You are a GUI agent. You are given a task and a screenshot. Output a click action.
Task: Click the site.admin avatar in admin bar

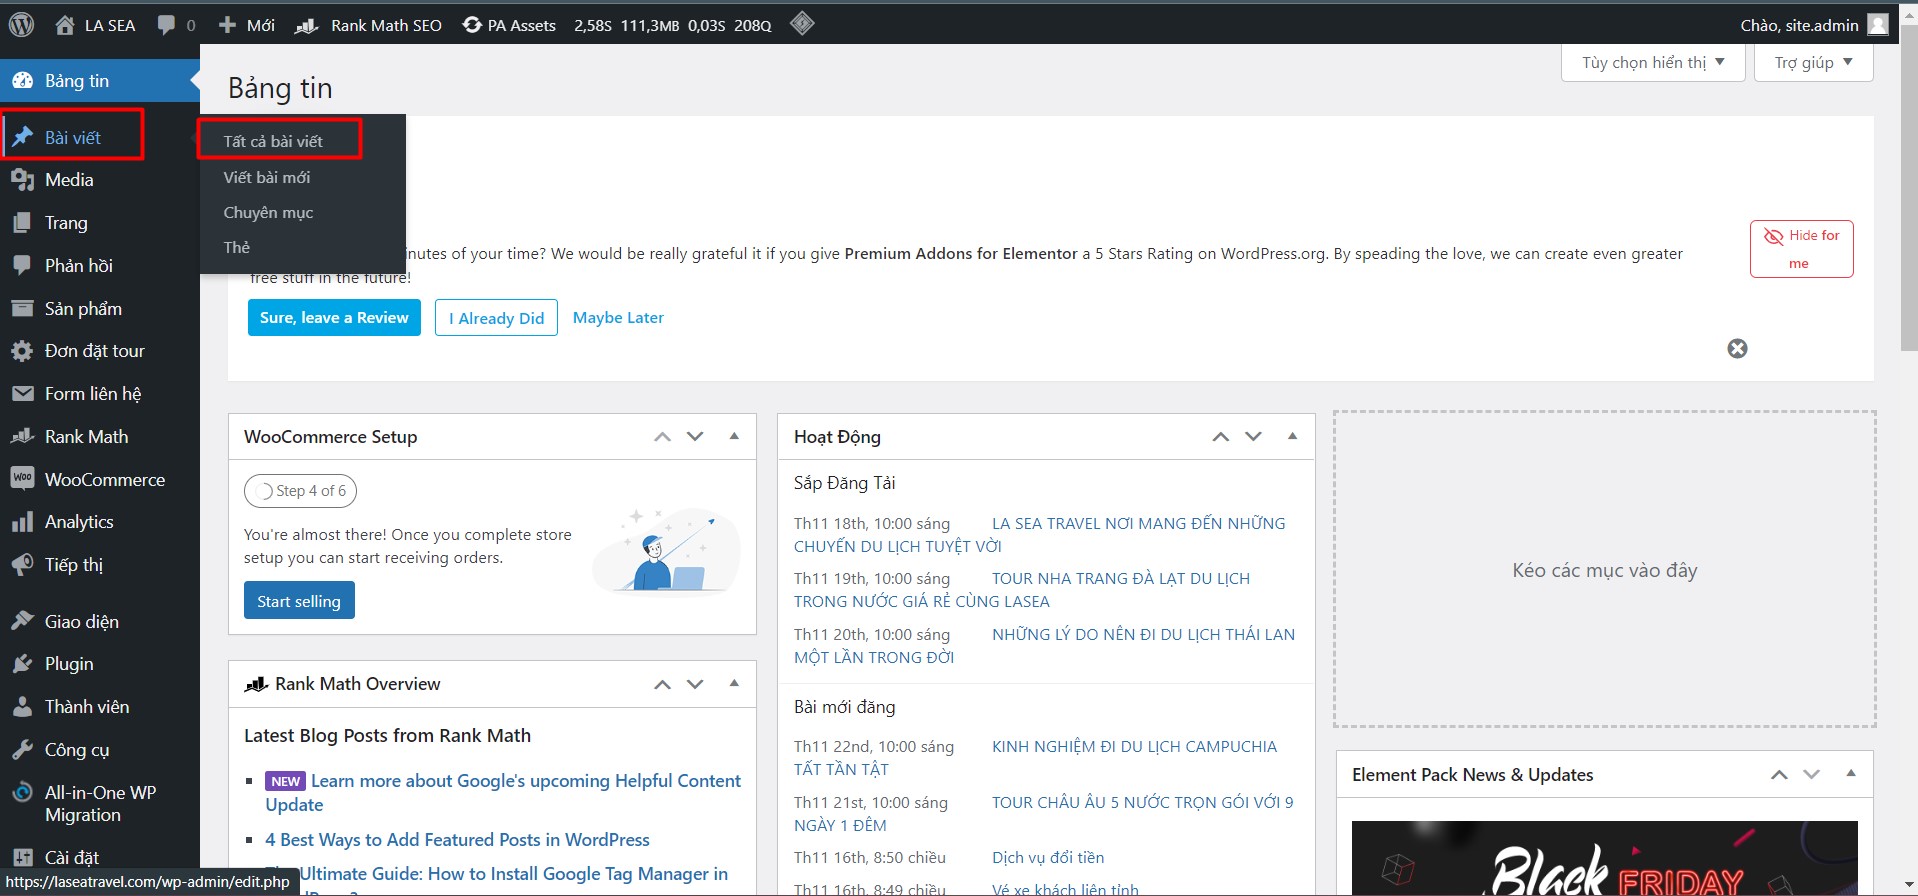1878,25
